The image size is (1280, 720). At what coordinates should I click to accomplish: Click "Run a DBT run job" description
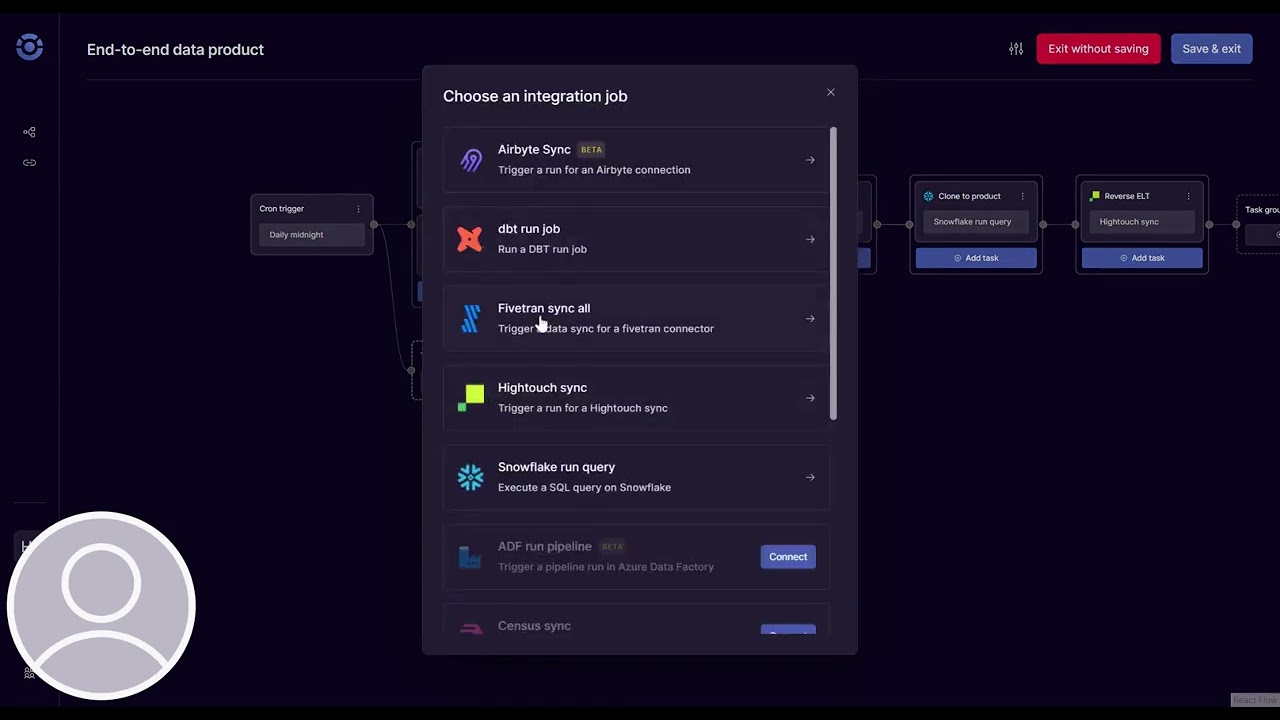(542, 249)
